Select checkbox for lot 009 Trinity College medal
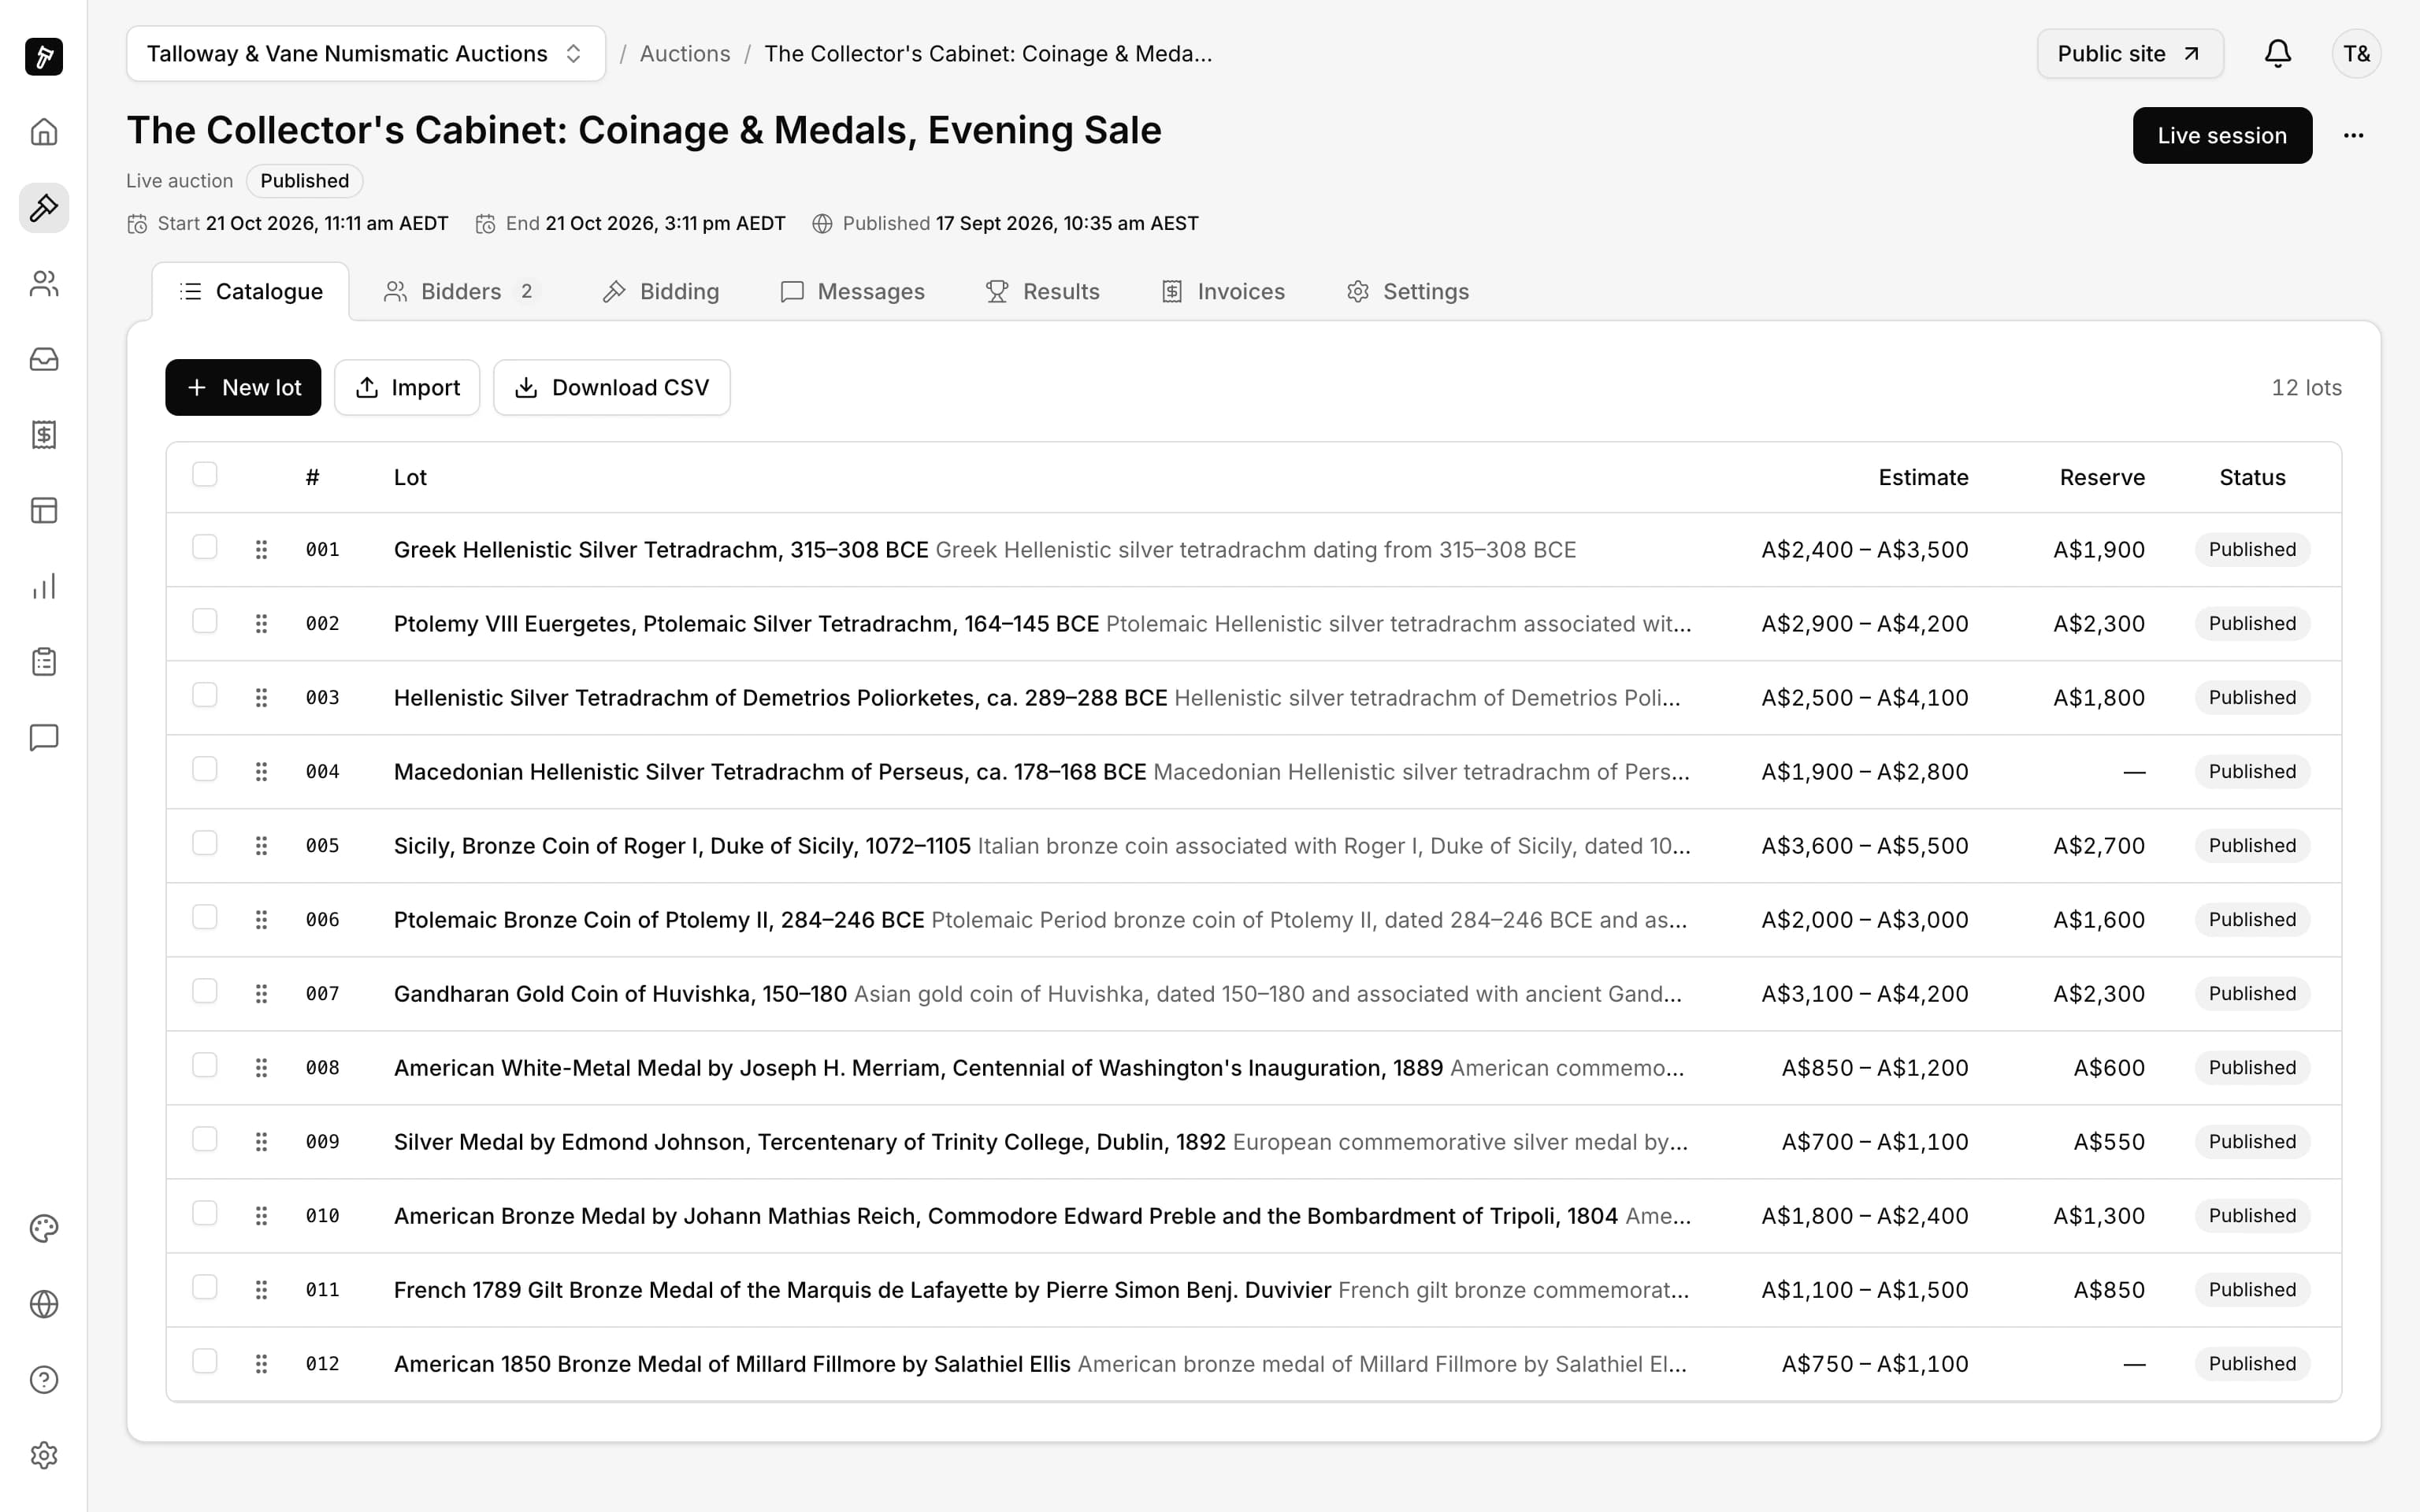Screen dimensions: 2420x1512 click(205, 1139)
